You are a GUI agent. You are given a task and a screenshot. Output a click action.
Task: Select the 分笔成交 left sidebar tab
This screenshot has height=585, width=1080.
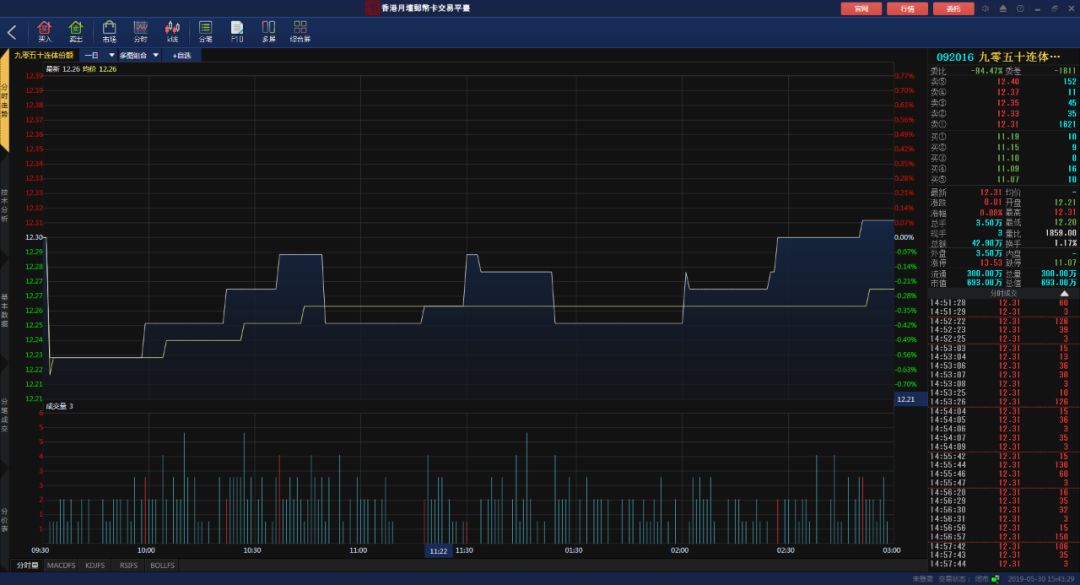[4, 415]
